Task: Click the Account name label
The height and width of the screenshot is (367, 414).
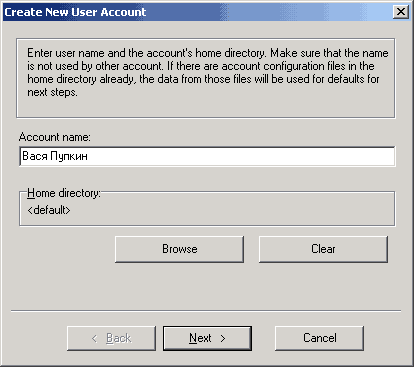Action: tap(55, 137)
